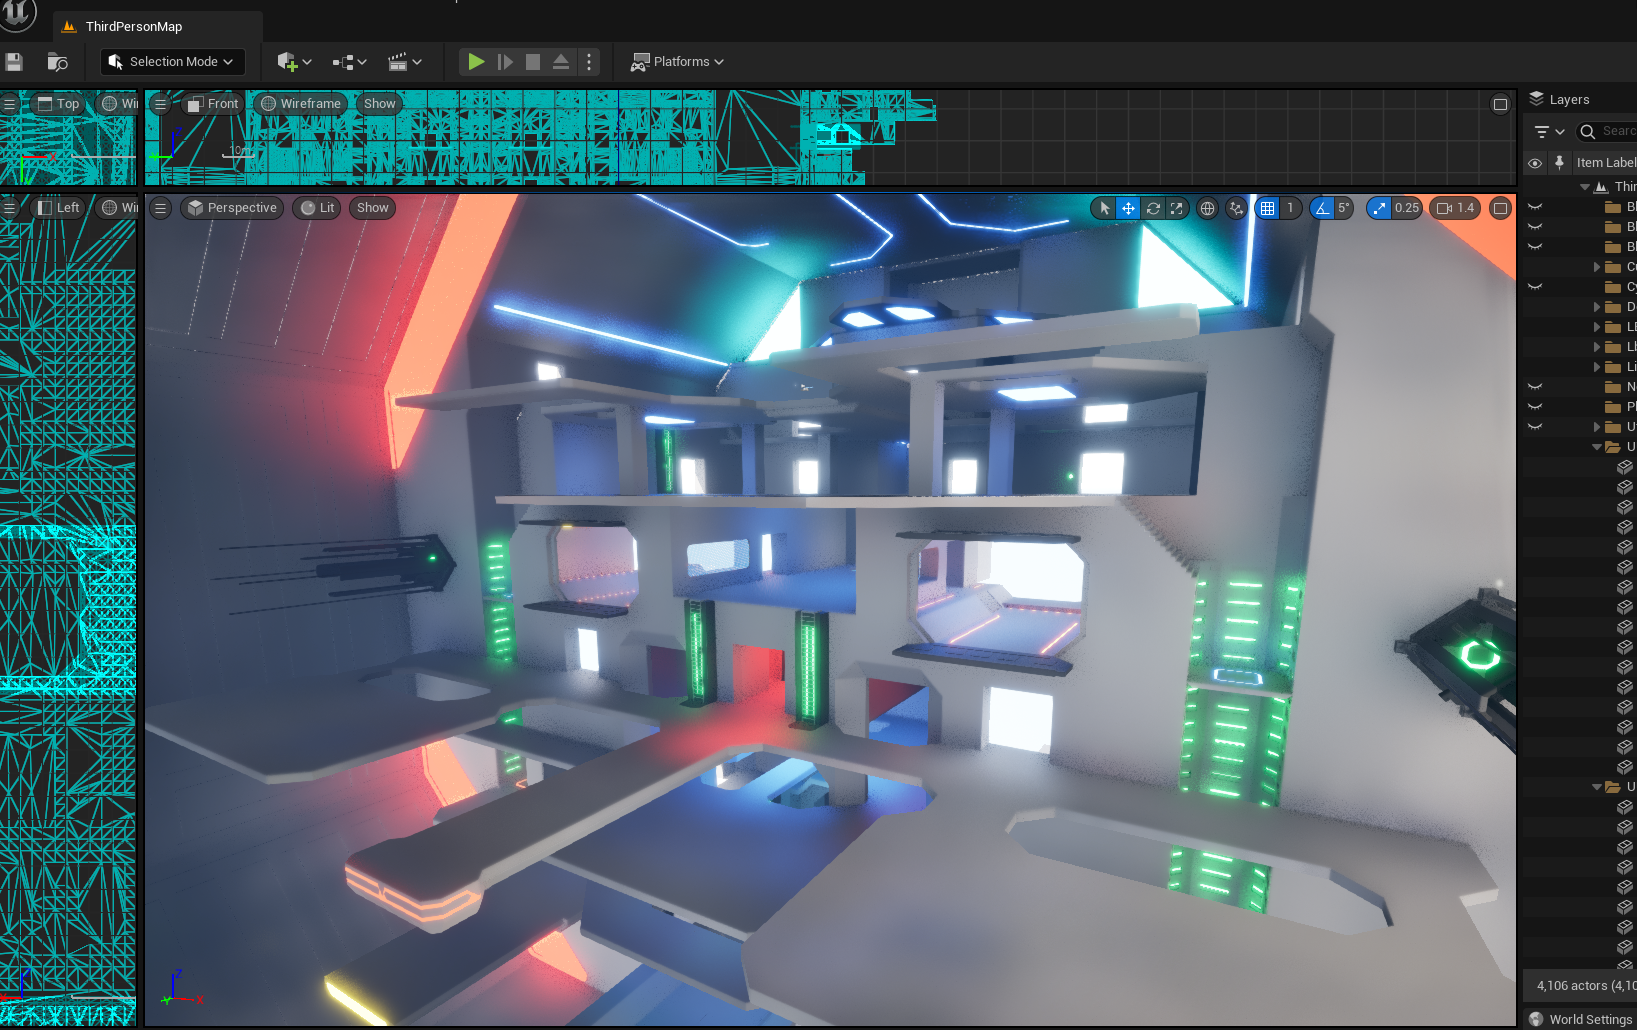Click the camera speed 1.4 control
This screenshot has height=1030, width=1637.
[x=1455, y=208]
